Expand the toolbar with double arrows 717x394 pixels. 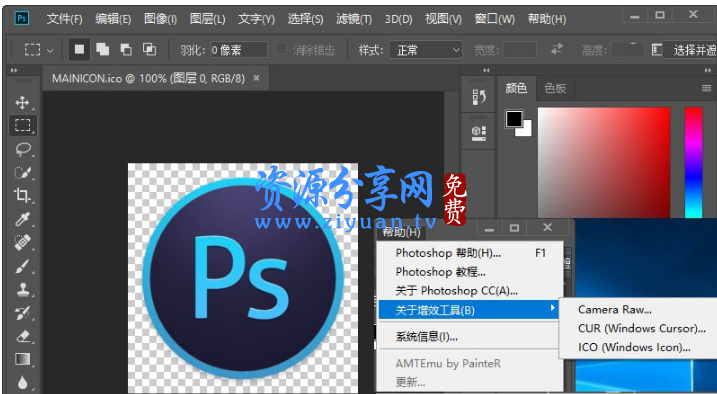pyautogui.click(x=14, y=70)
